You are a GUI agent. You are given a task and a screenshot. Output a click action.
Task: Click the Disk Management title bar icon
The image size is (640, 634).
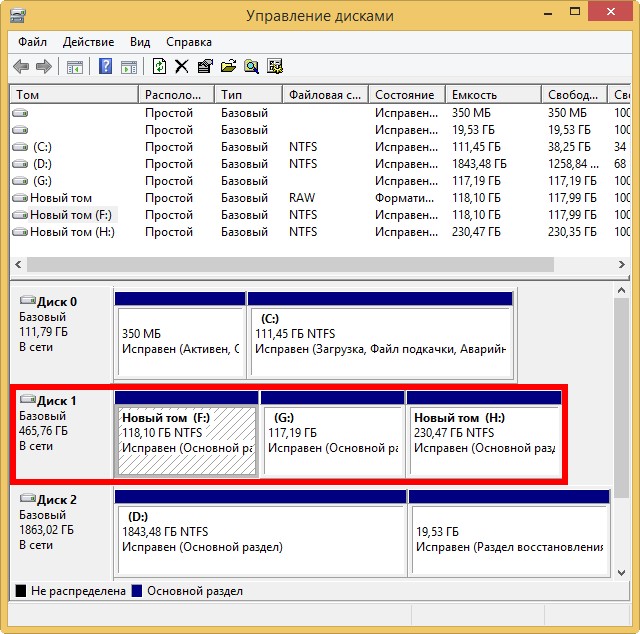[18, 16]
